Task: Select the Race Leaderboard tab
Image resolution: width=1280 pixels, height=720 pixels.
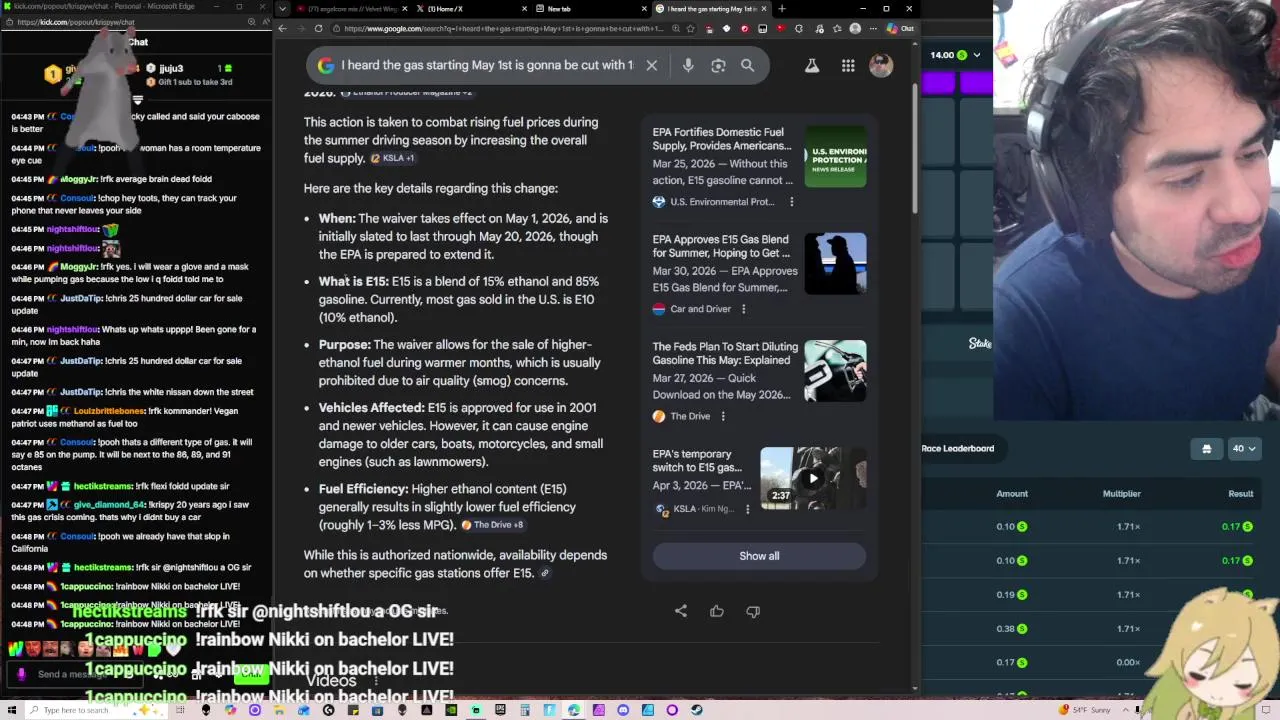Action: (x=957, y=449)
